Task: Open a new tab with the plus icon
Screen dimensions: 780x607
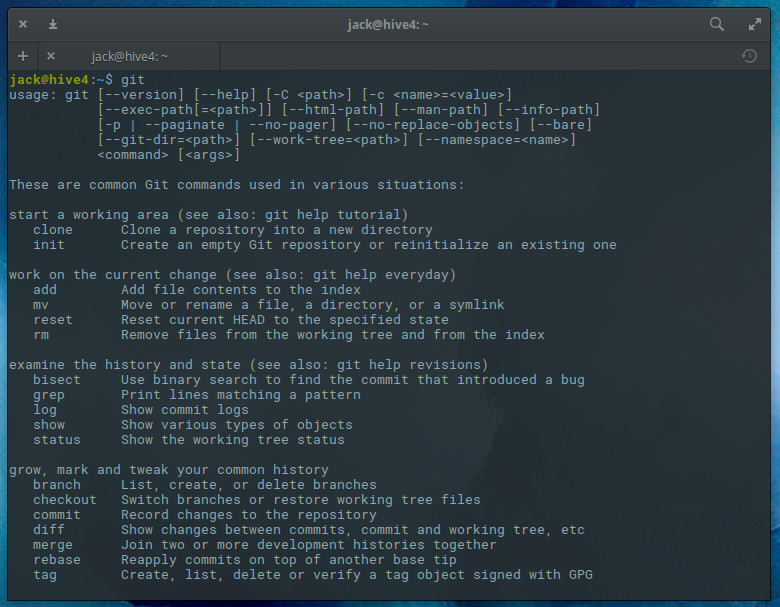Action: point(23,56)
